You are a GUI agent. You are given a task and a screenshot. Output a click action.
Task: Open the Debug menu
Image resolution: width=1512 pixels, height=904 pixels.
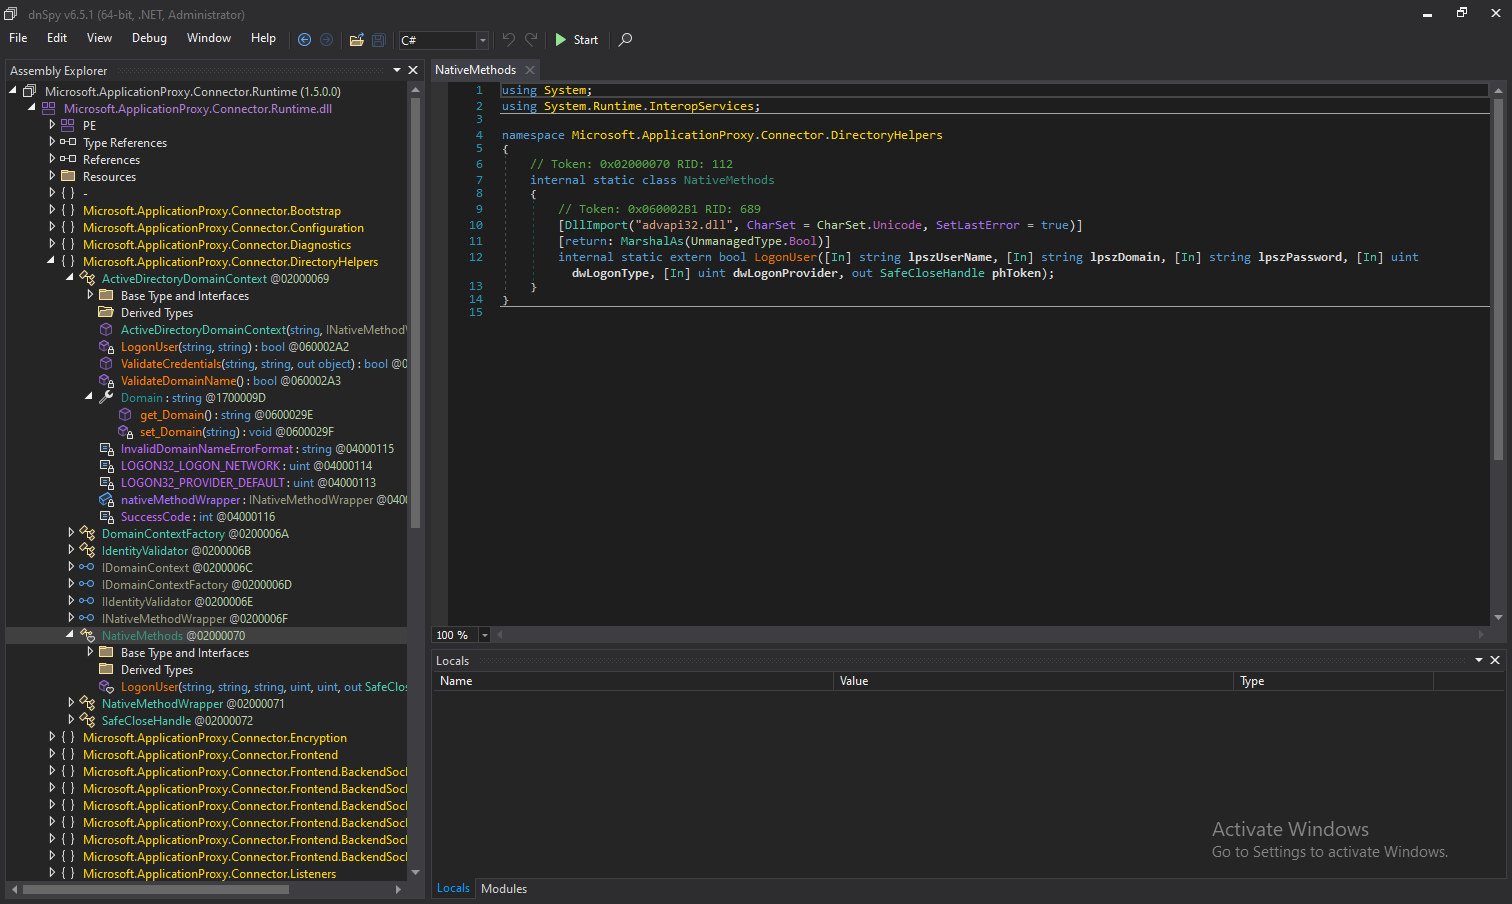(149, 38)
